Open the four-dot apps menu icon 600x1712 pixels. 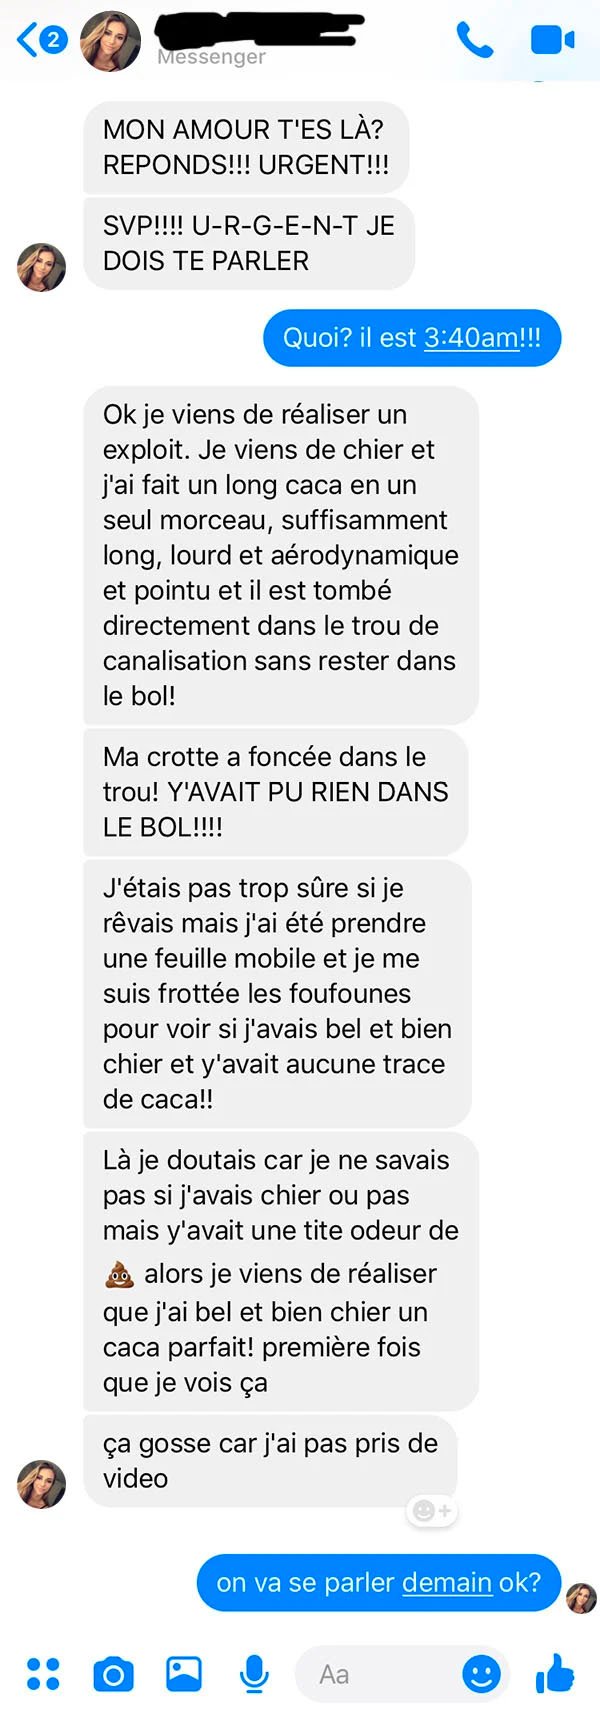pos(43,1673)
